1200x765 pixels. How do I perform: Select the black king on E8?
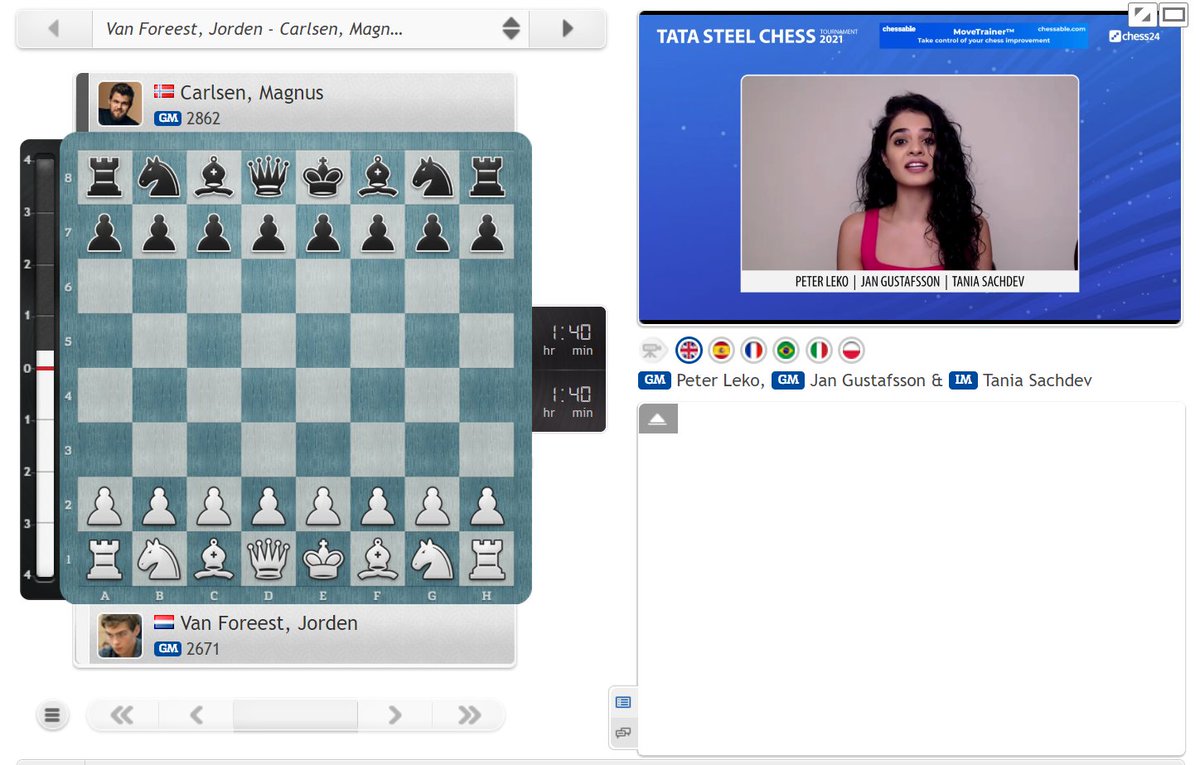tap(323, 178)
